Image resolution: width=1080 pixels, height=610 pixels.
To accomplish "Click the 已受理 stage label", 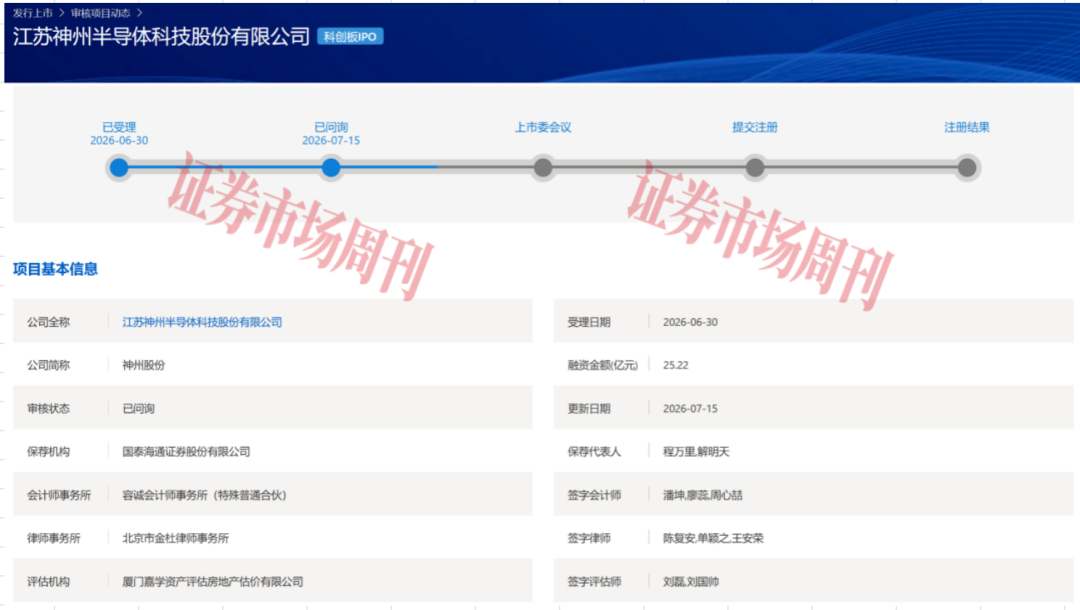I will pos(119,127).
